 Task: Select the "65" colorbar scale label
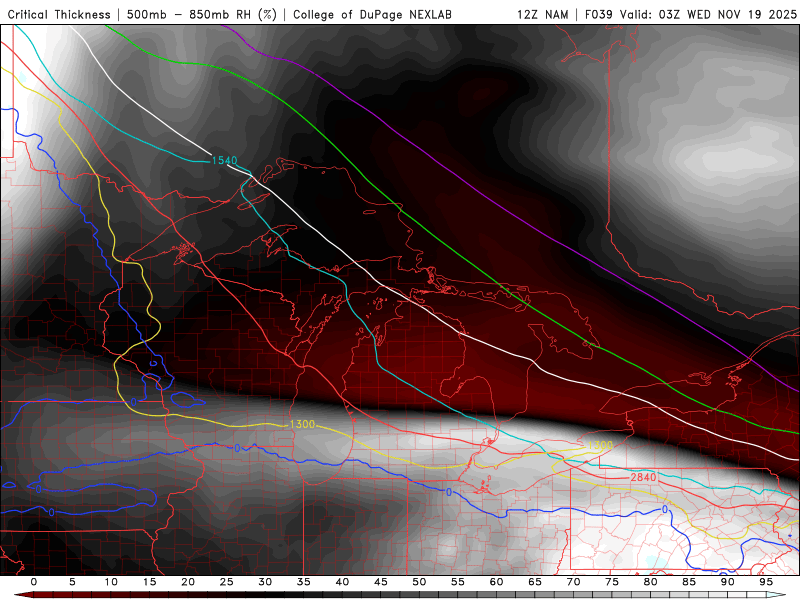point(535,582)
